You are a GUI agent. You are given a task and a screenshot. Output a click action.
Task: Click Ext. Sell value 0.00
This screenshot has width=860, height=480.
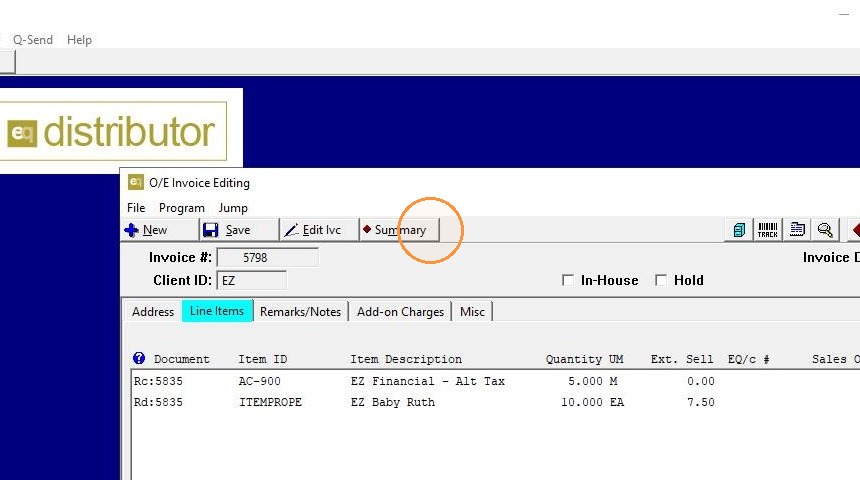[x=701, y=381]
